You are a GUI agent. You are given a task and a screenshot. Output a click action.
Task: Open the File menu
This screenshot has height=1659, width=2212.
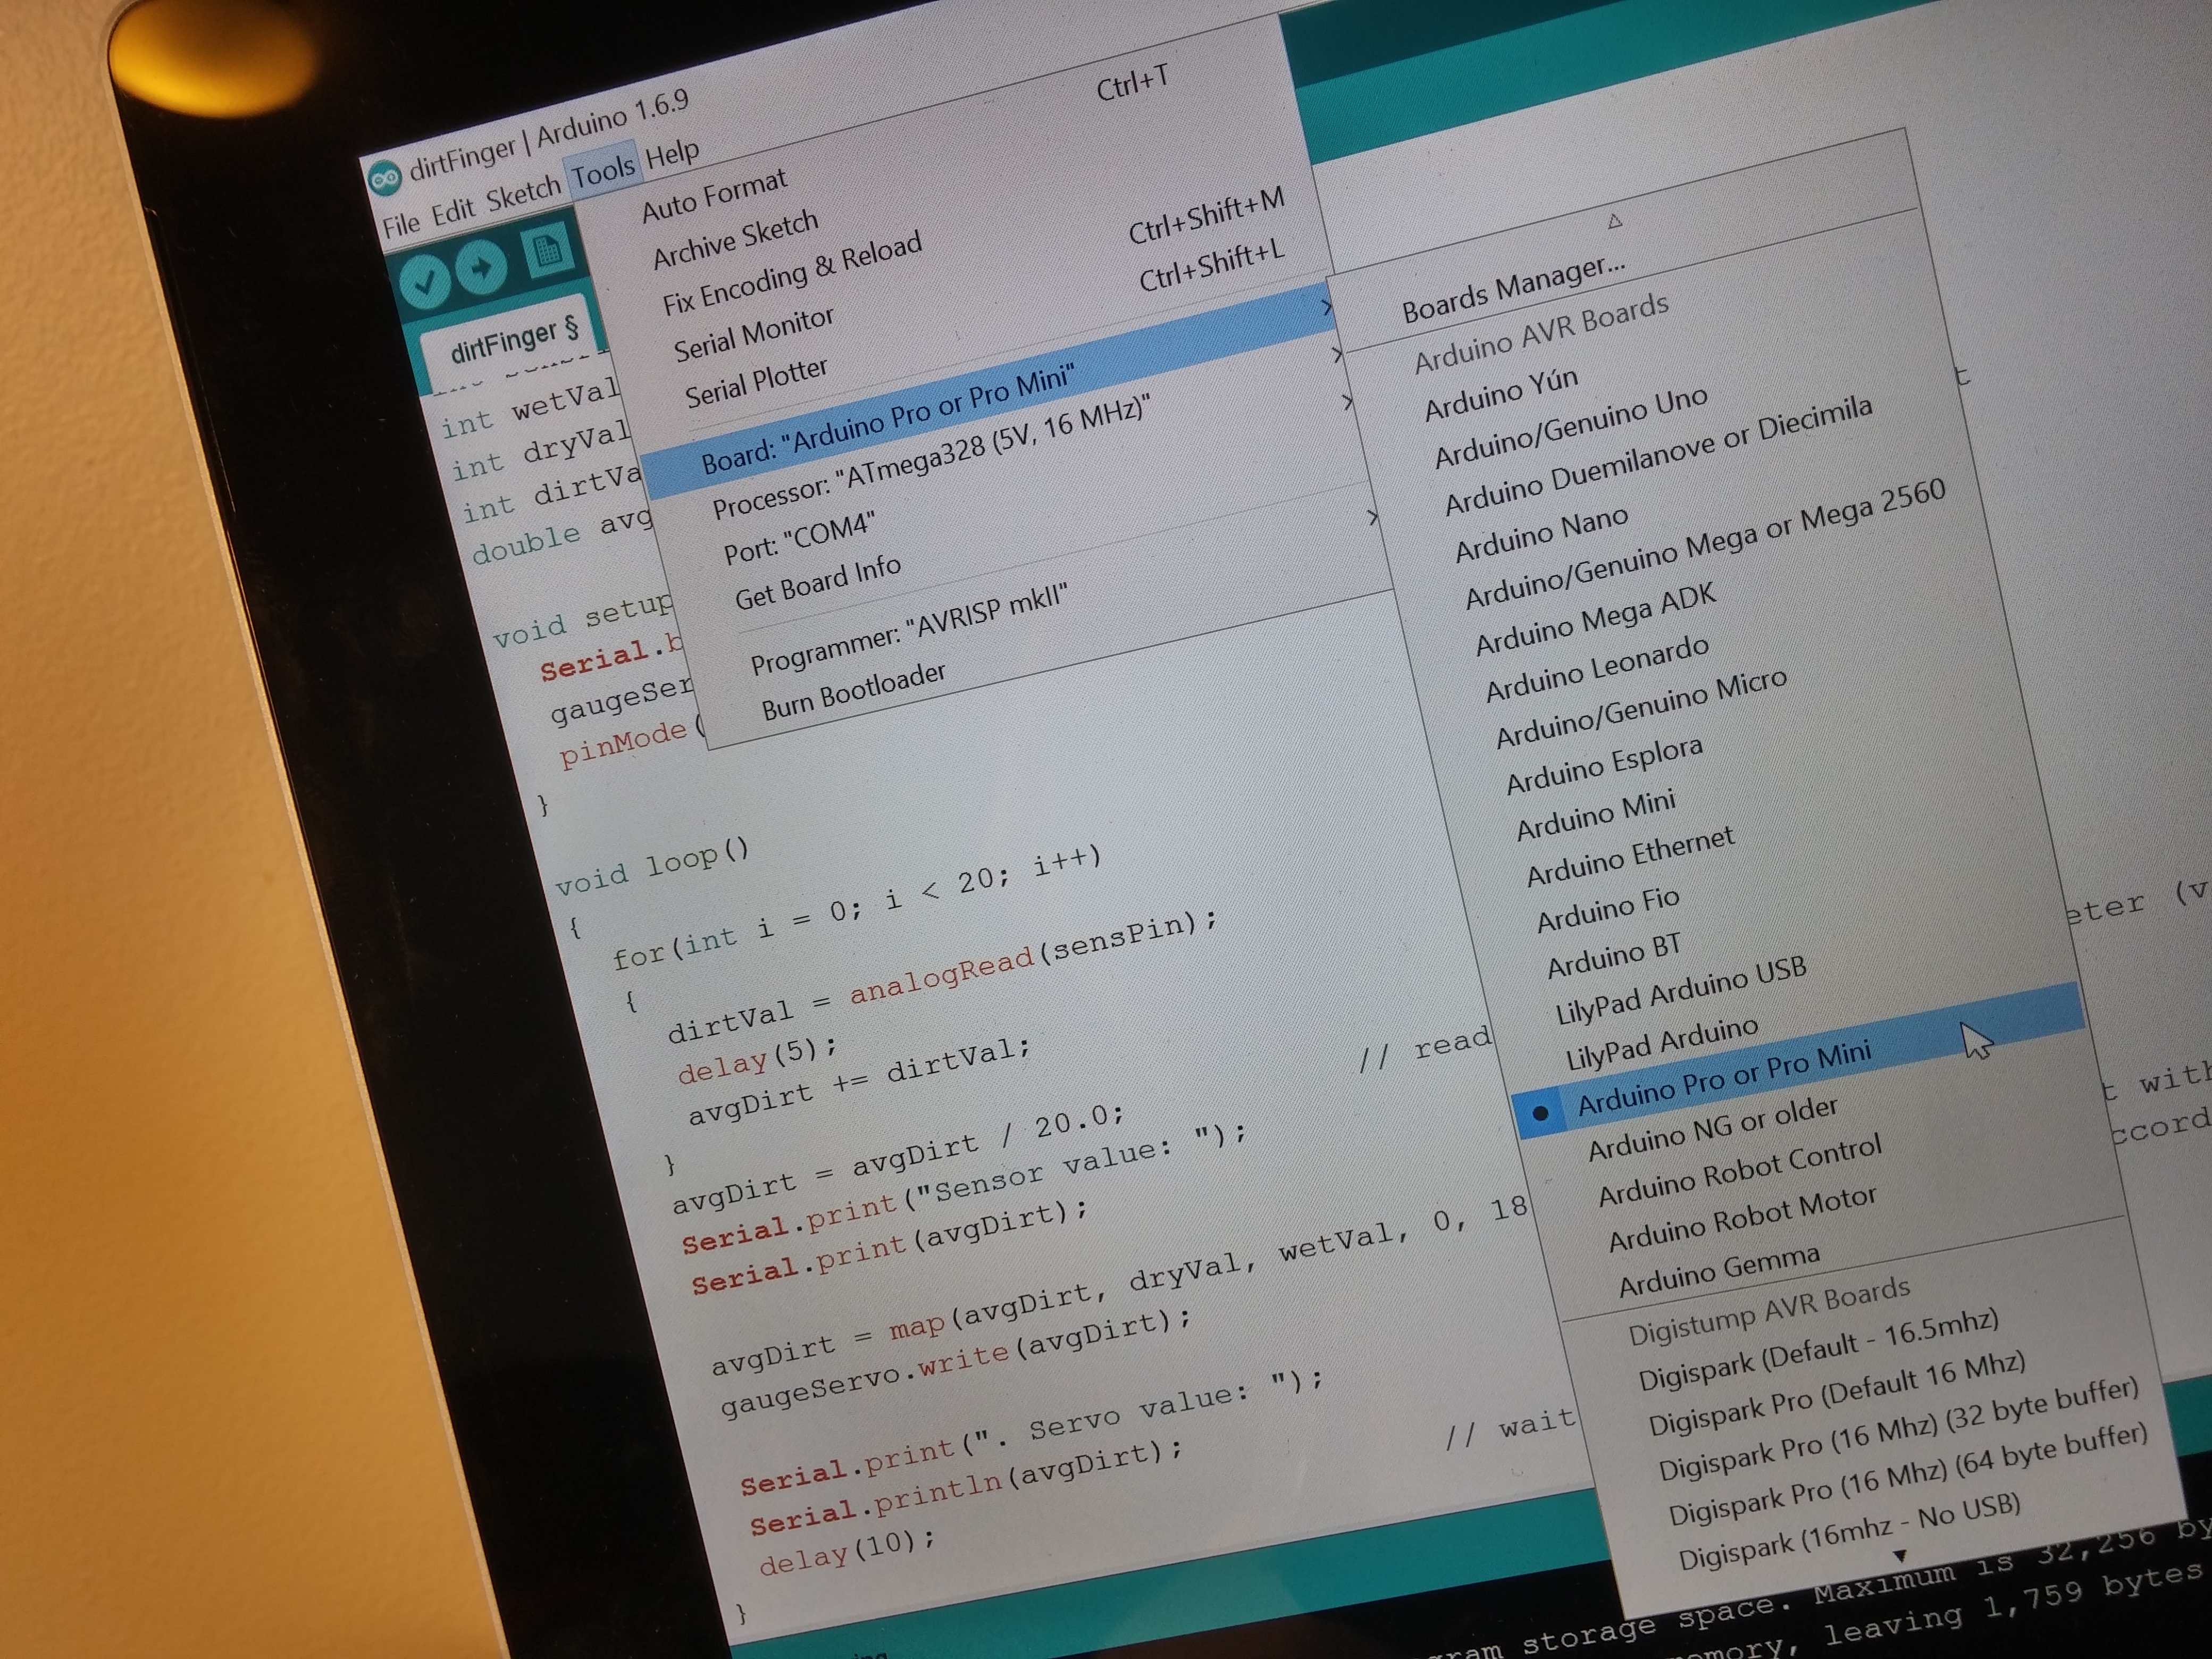point(401,224)
